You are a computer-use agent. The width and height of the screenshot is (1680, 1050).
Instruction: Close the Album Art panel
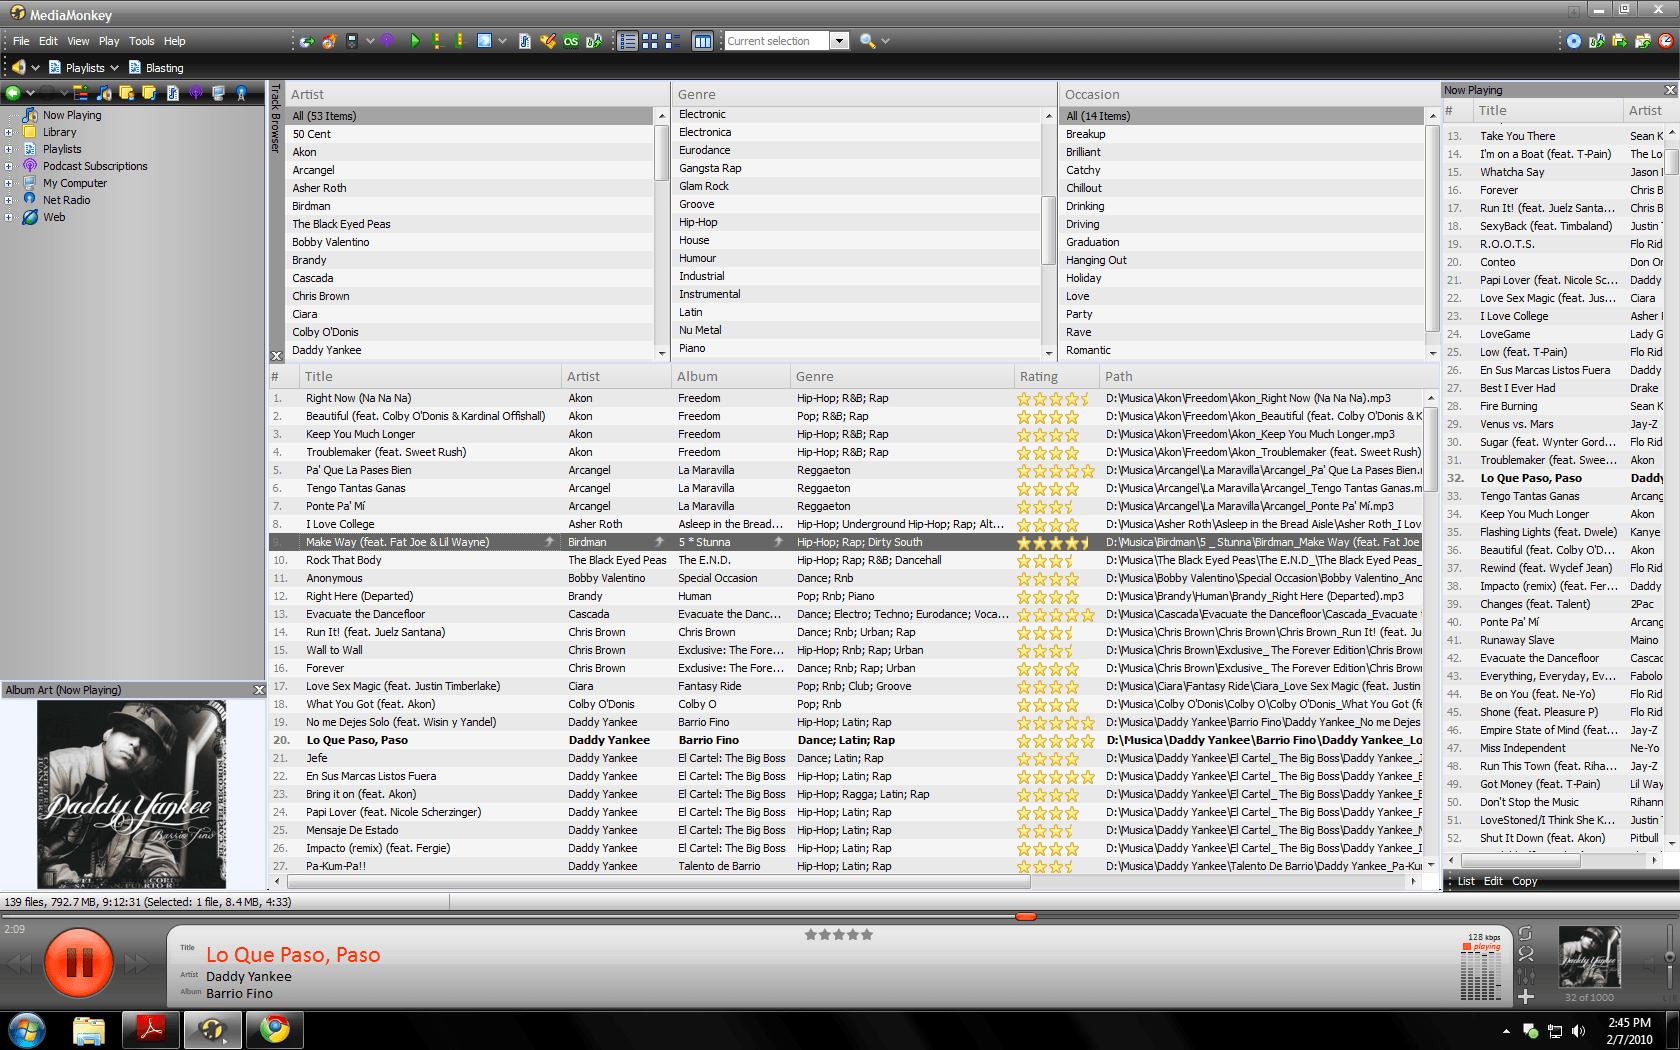259,690
